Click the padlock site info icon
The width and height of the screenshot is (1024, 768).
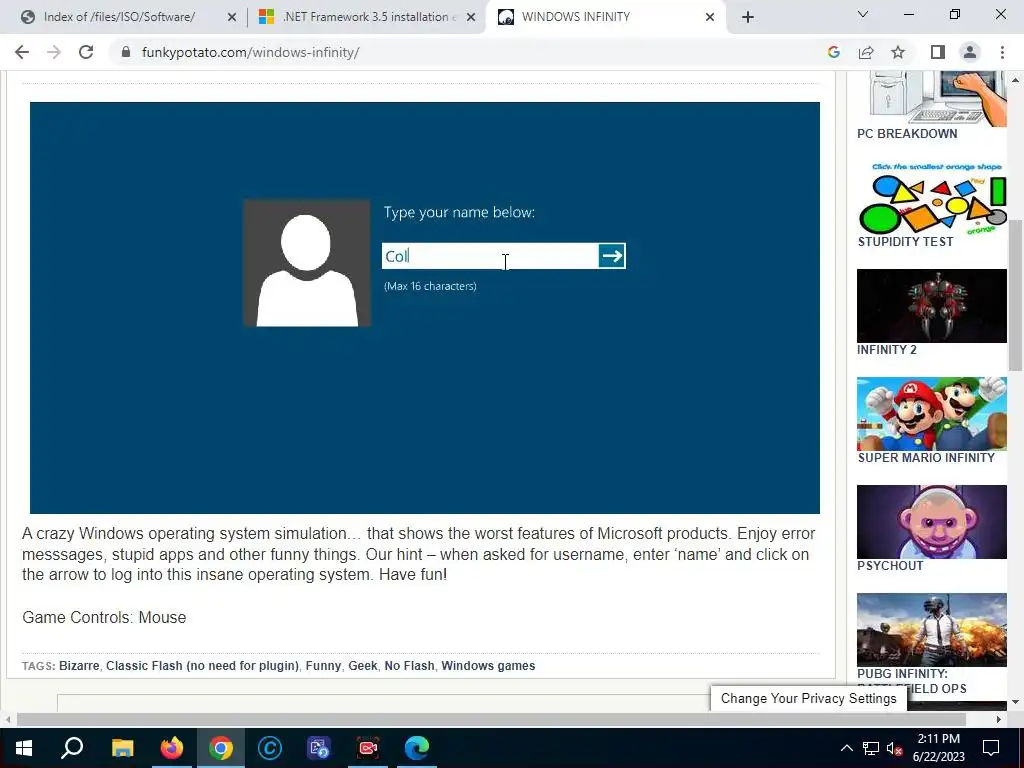[126, 52]
